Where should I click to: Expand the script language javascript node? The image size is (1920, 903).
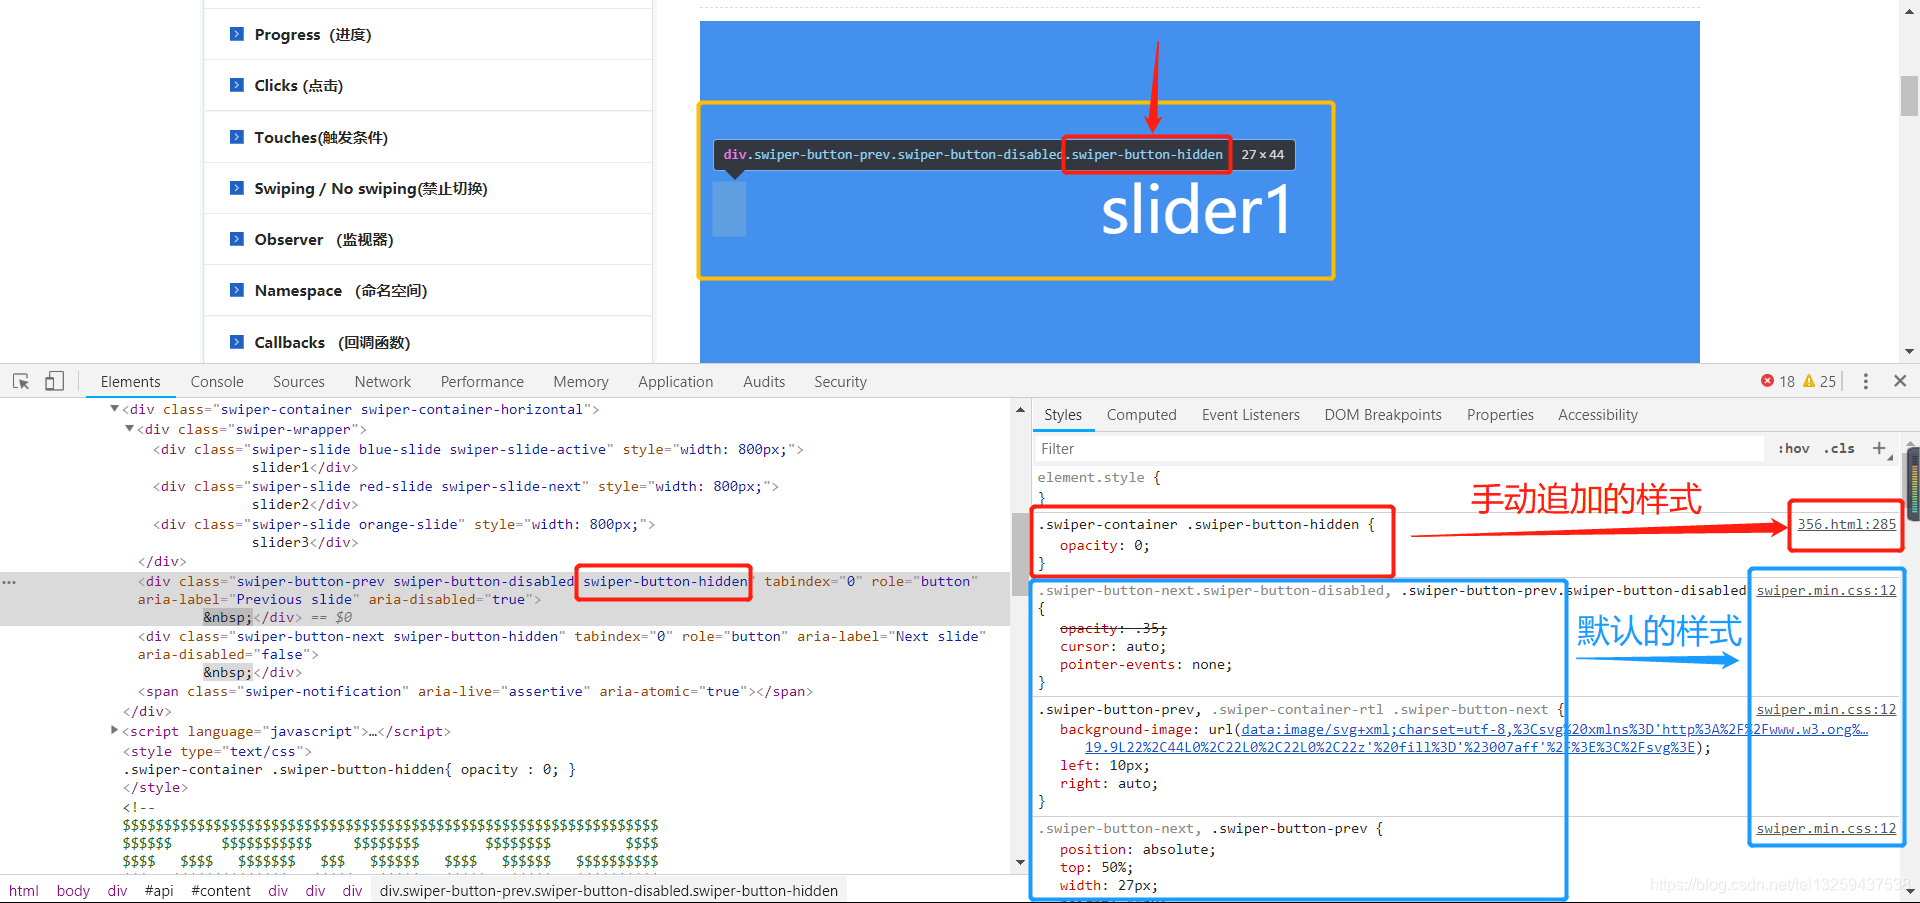(x=114, y=731)
